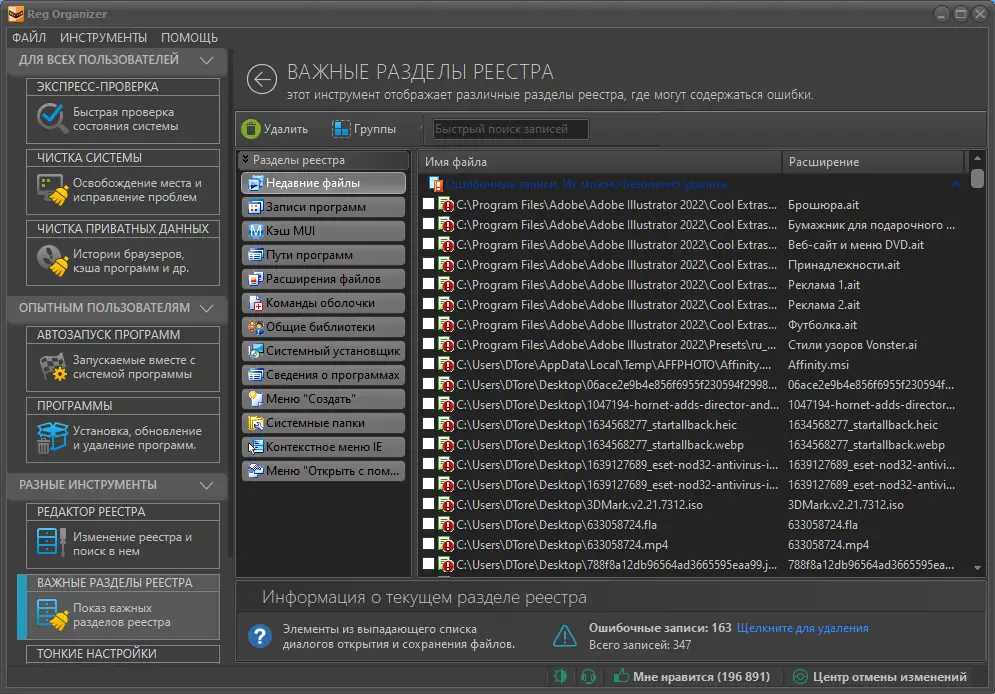The height and width of the screenshot is (694, 995).
Task: Click the error group header icon above list
Action: coord(436,184)
